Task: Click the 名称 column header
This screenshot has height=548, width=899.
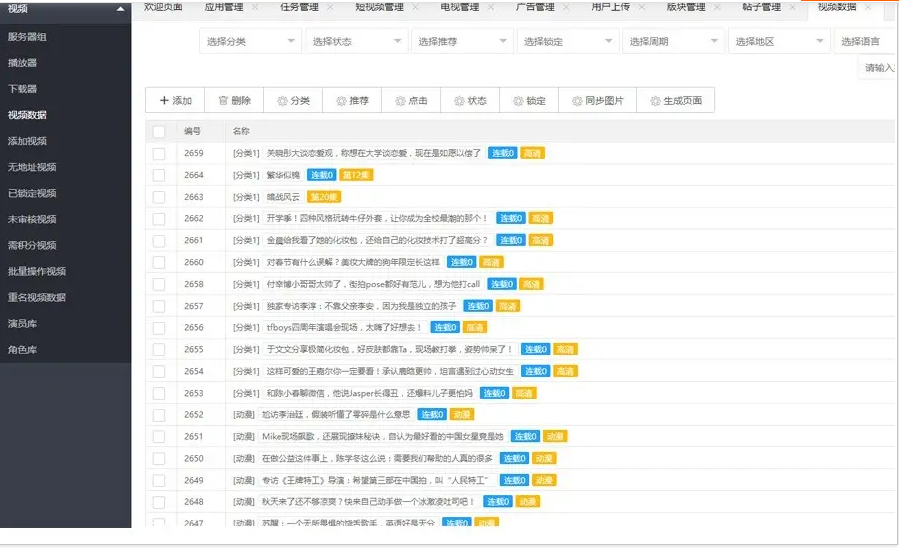Action: 241,131
